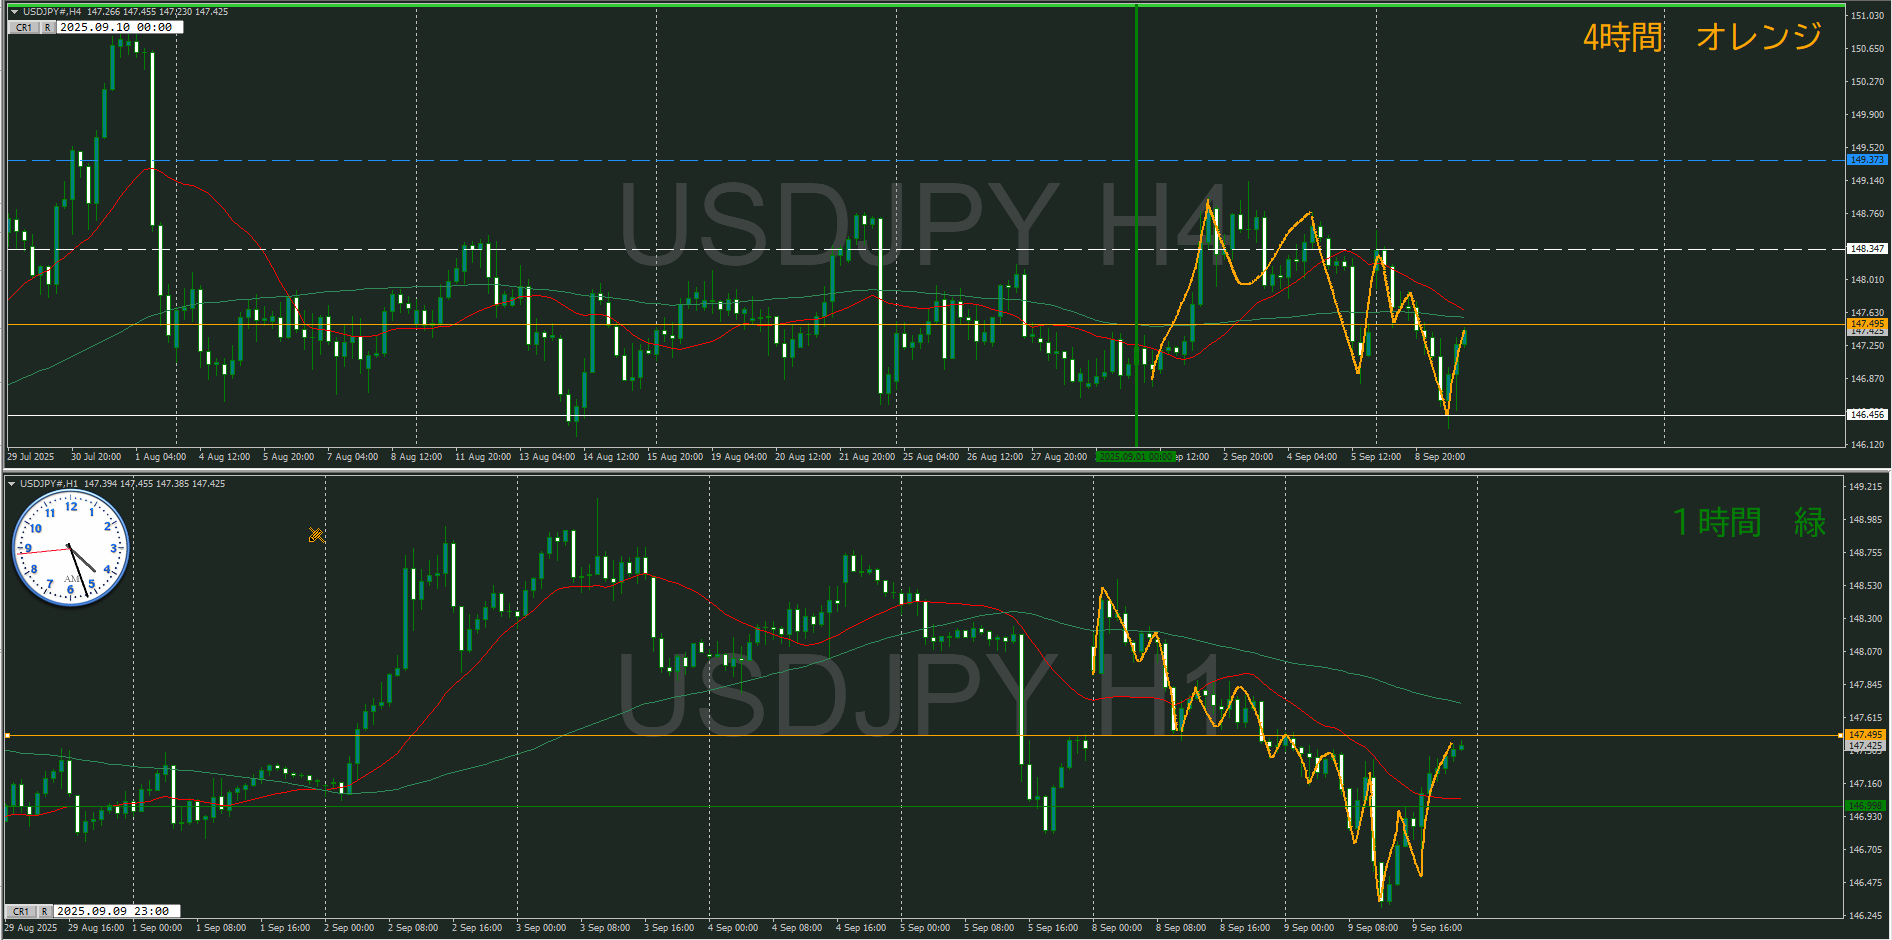Select the 2025.09.09 23:00 date field
Viewport: 1892px width, 940px height.
[117, 911]
